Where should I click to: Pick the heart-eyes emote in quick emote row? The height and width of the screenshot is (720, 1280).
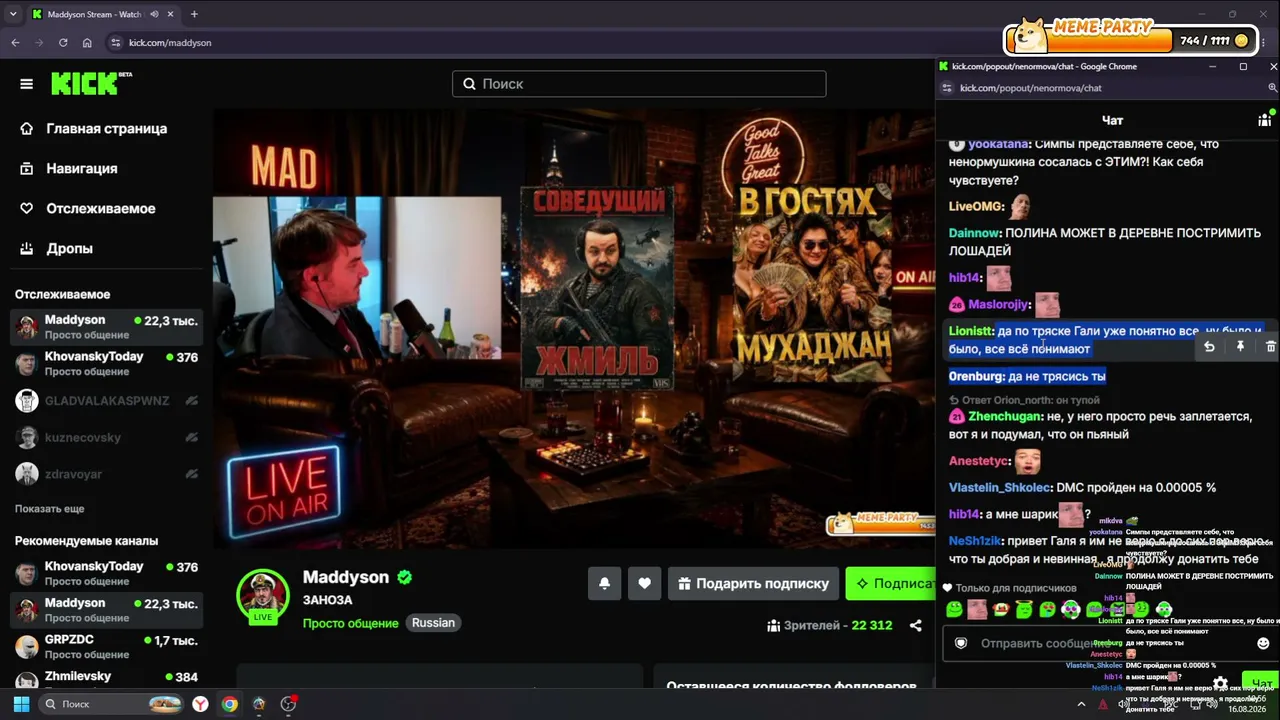click(x=1047, y=609)
